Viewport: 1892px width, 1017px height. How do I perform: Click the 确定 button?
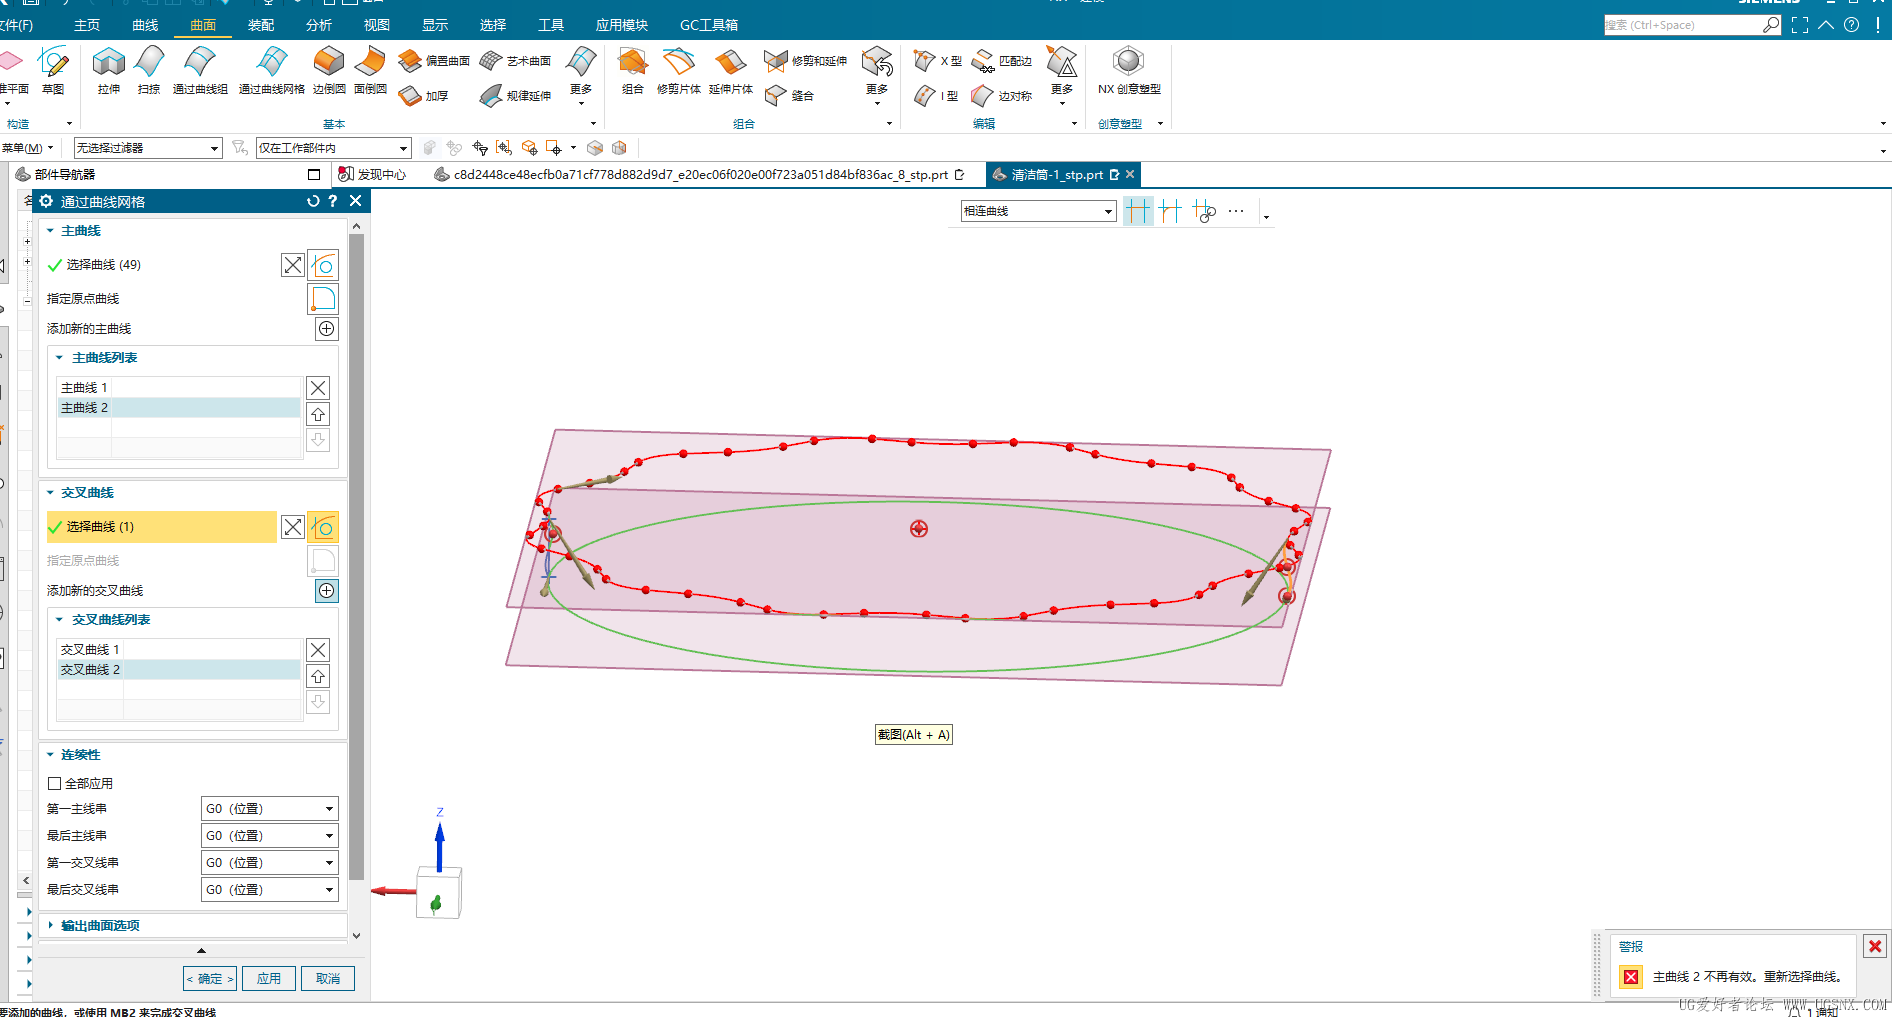coord(210,979)
